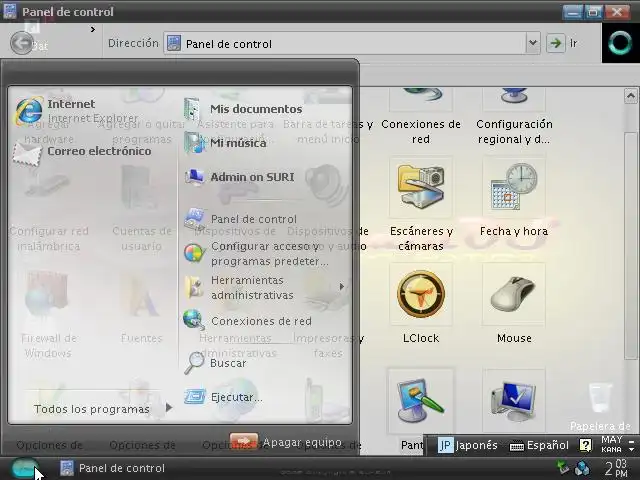This screenshot has width=640, height=480.
Task: Open Mis documentos folder icon
Action: tap(192, 109)
